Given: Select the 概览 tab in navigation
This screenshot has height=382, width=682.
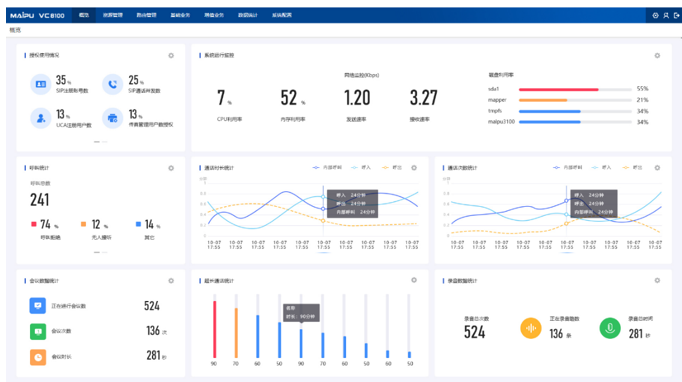Looking at the screenshot, I should (84, 15).
